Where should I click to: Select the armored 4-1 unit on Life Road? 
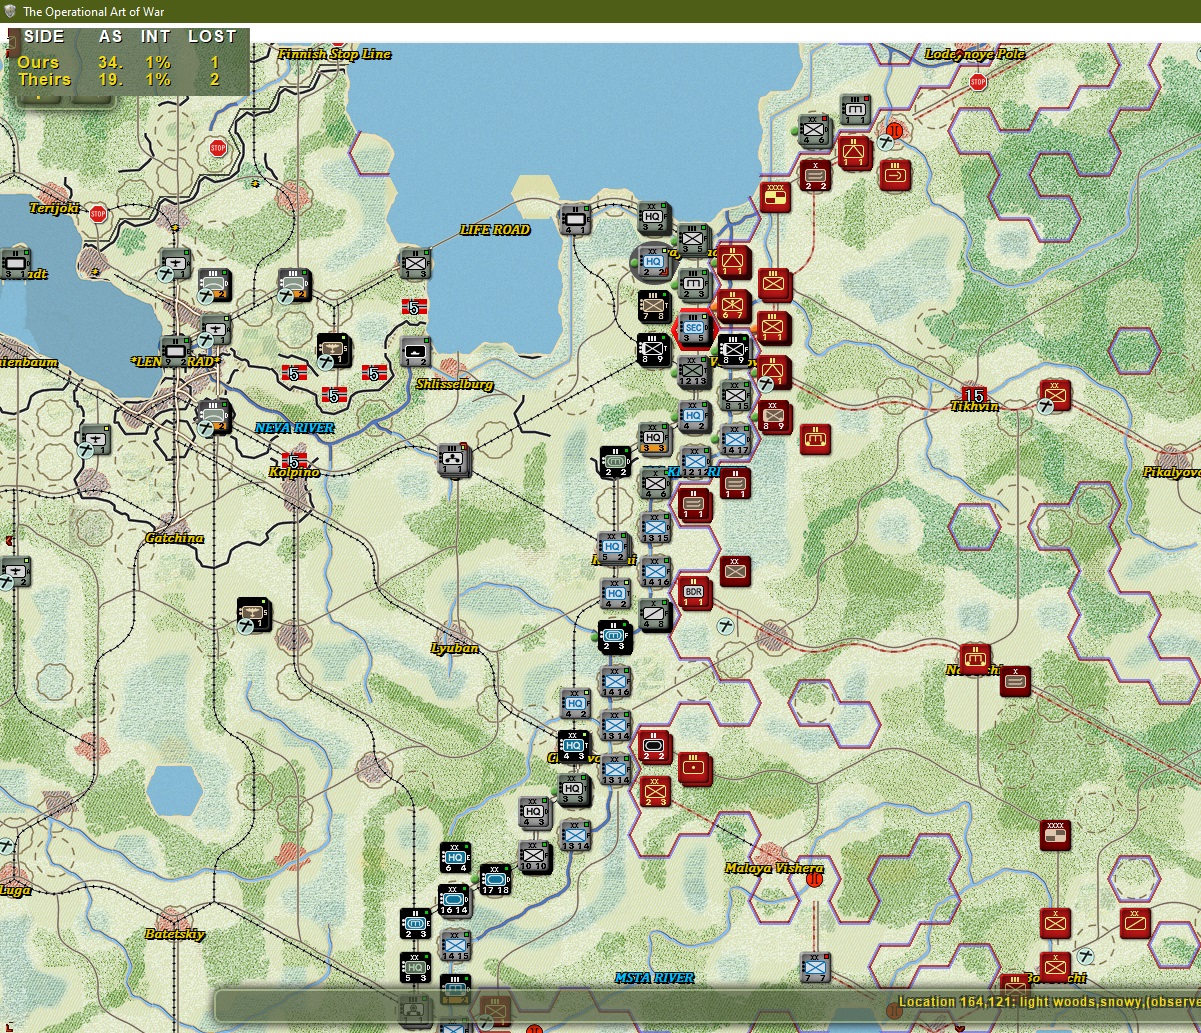click(575, 221)
